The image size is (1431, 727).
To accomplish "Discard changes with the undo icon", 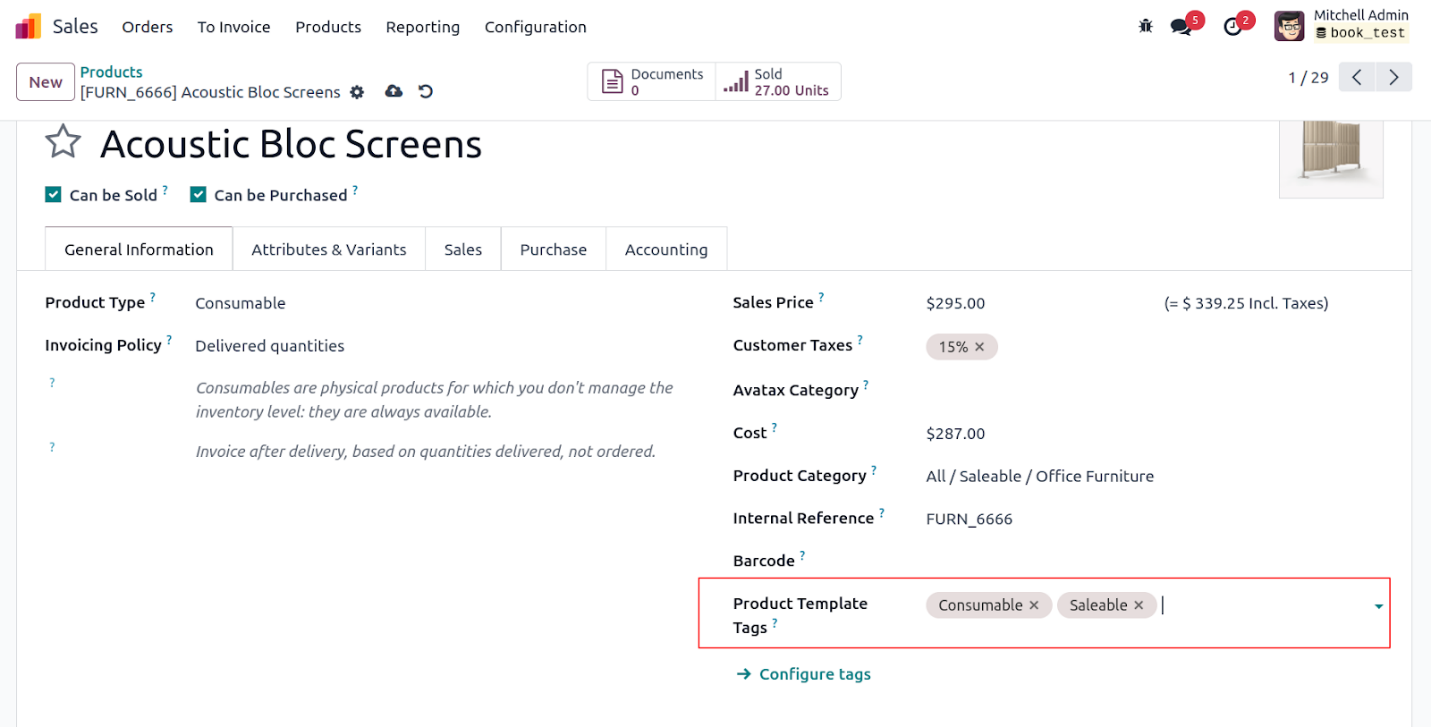I will 426,92.
